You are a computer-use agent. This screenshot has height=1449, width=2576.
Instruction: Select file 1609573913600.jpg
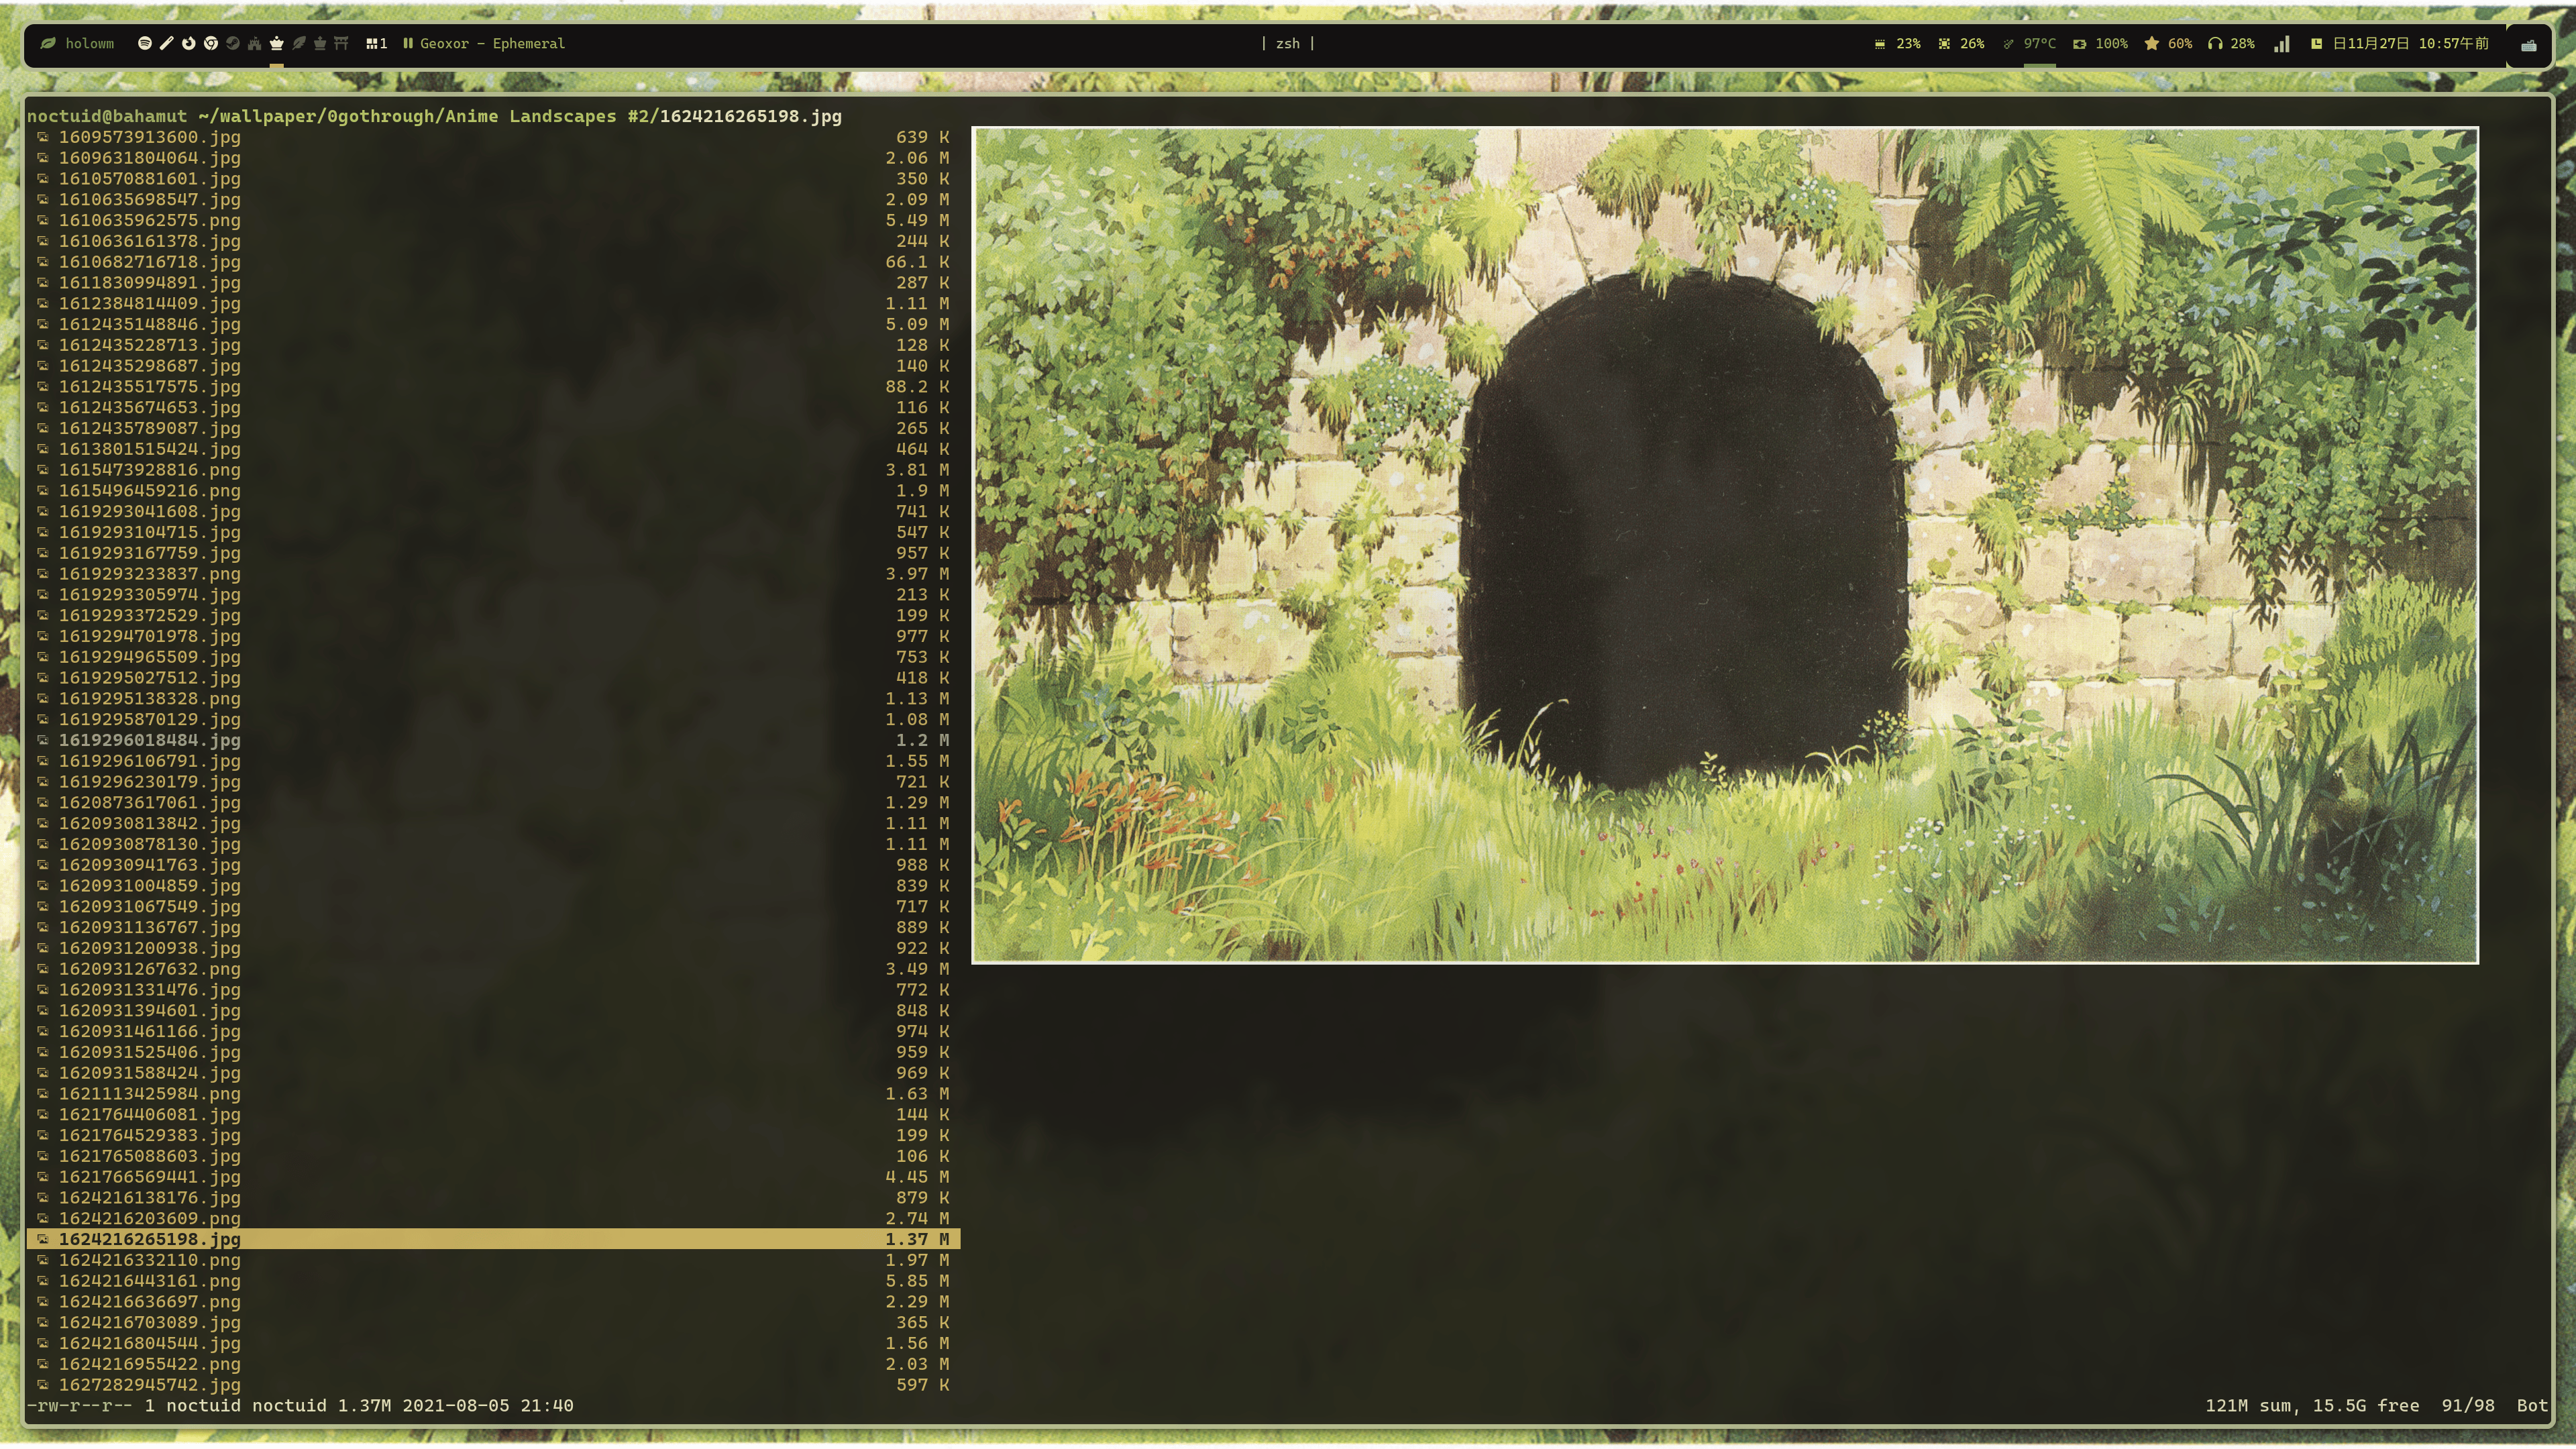(x=493, y=137)
